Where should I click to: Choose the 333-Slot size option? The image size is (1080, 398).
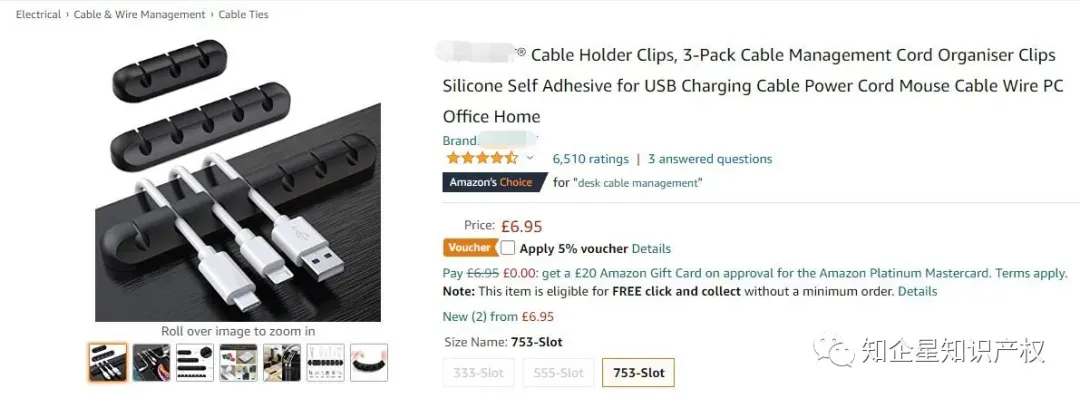pos(479,373)
